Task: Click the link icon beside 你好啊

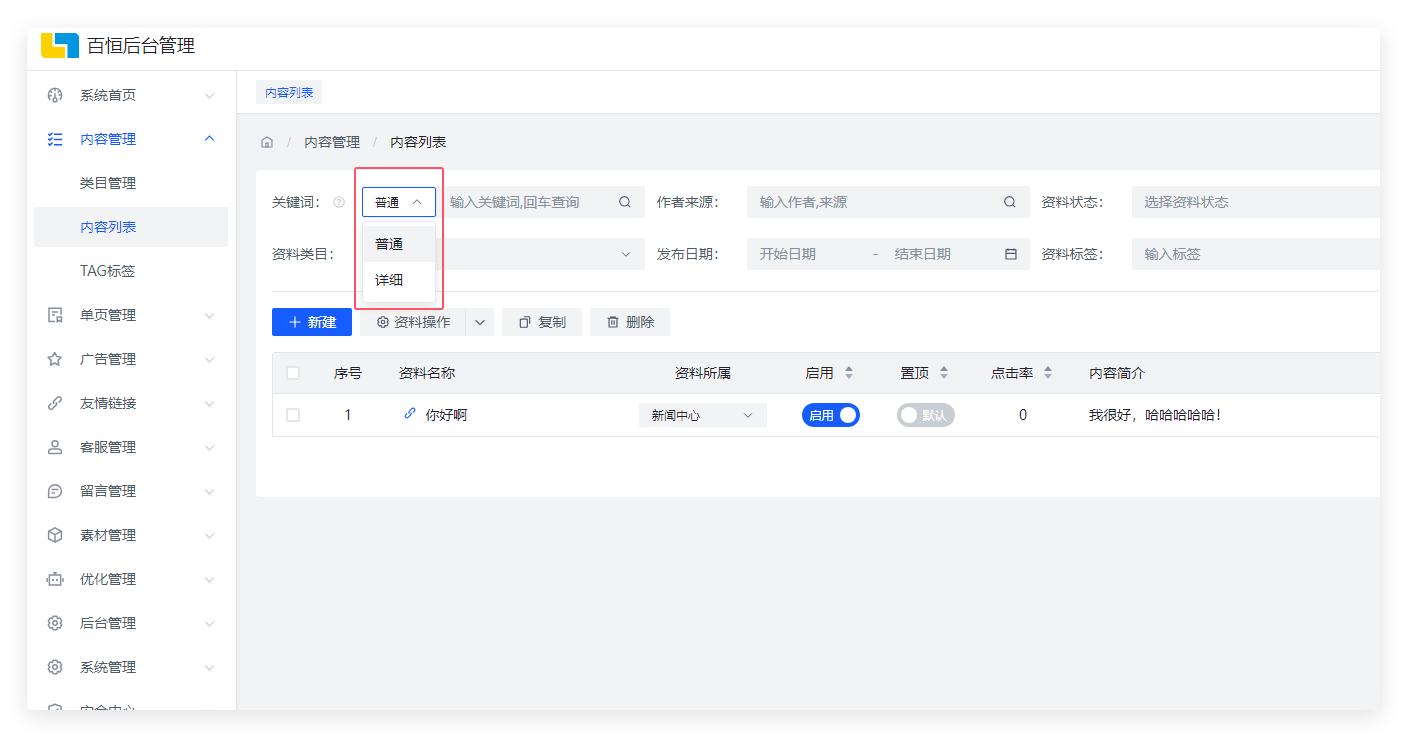Action: 410,414
